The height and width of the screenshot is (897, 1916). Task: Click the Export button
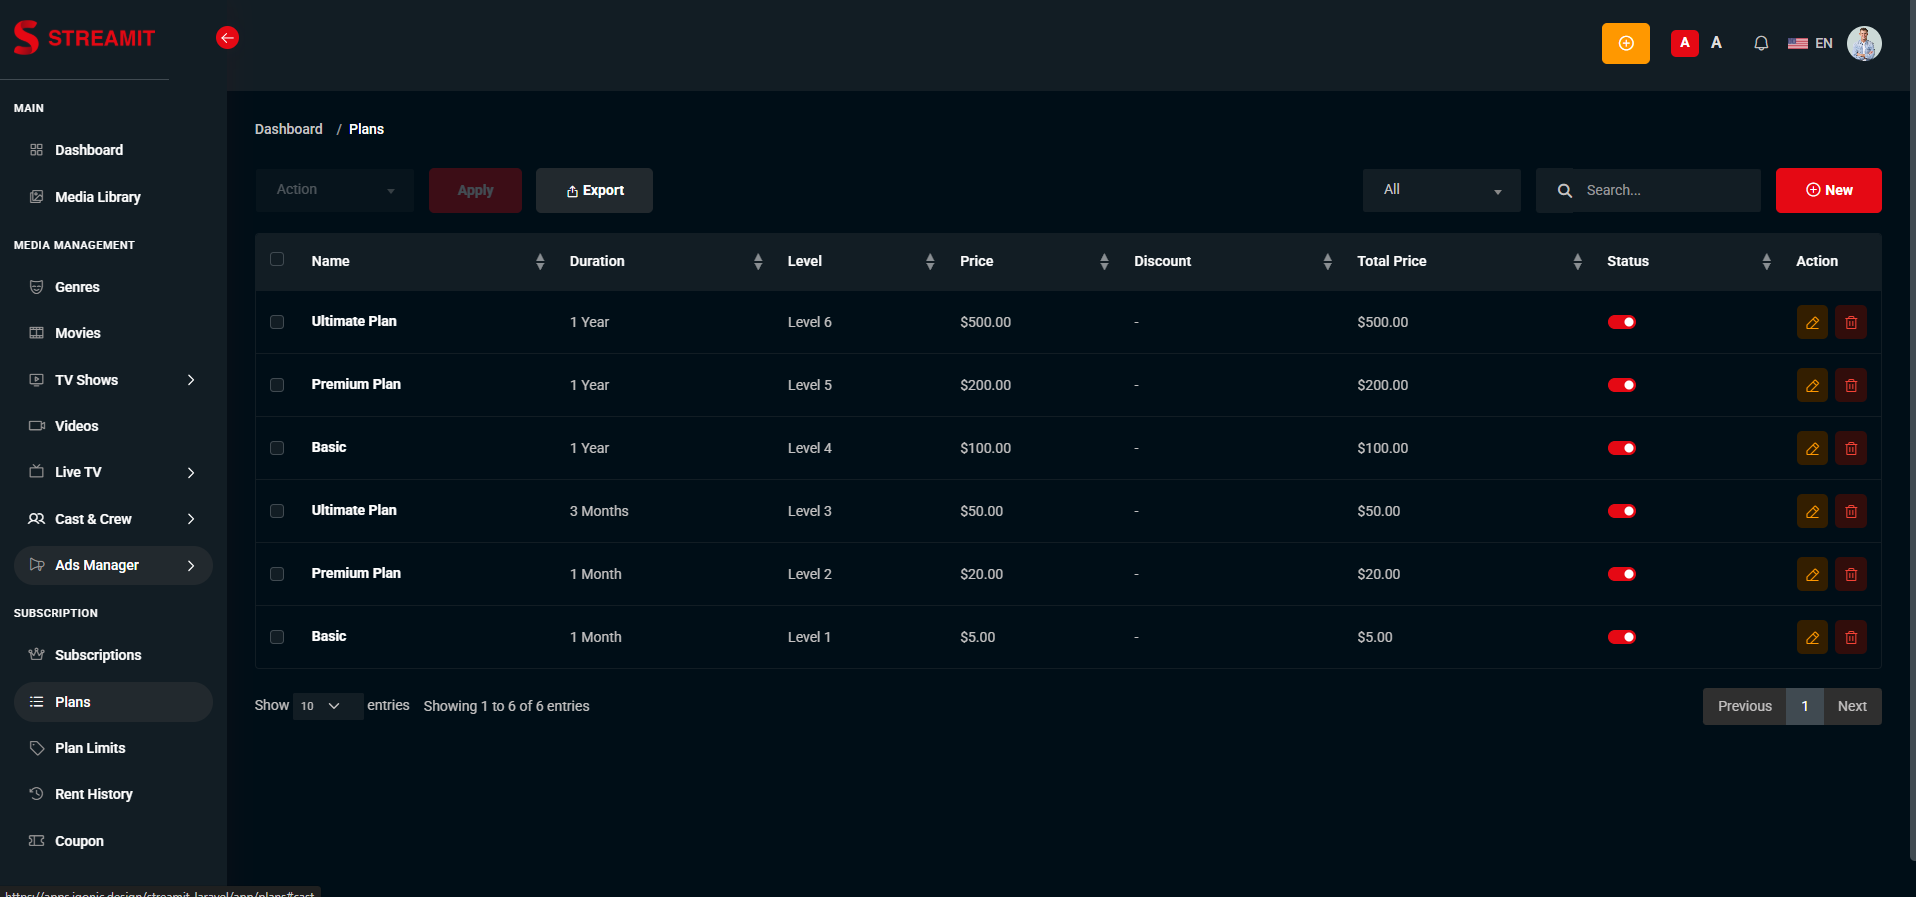tap(594, 190)
